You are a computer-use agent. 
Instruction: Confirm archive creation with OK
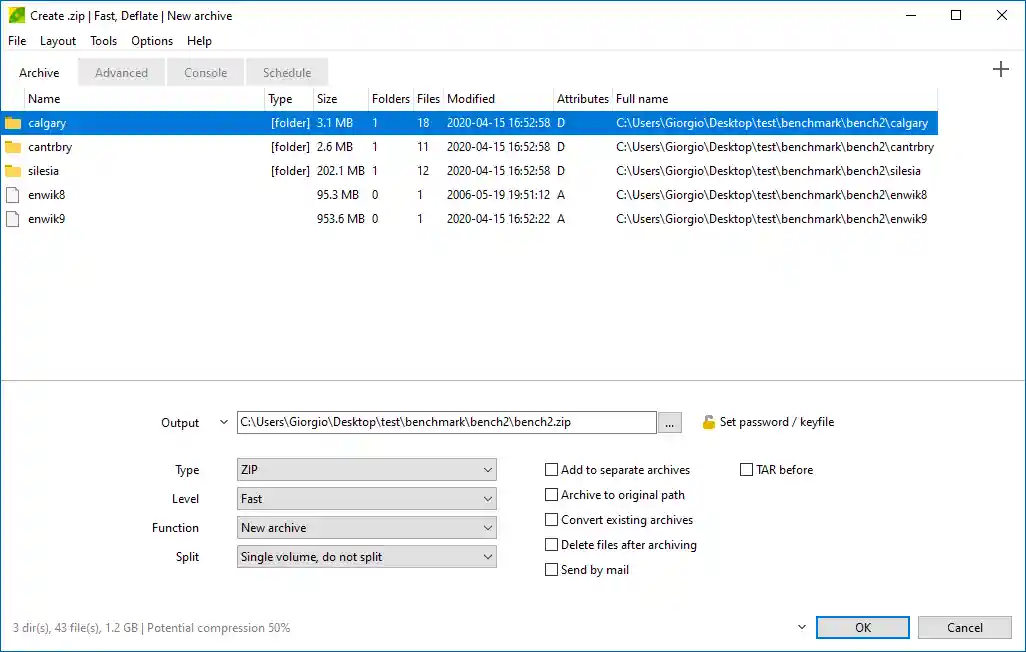pyautogui.click(x=862, y=627)
